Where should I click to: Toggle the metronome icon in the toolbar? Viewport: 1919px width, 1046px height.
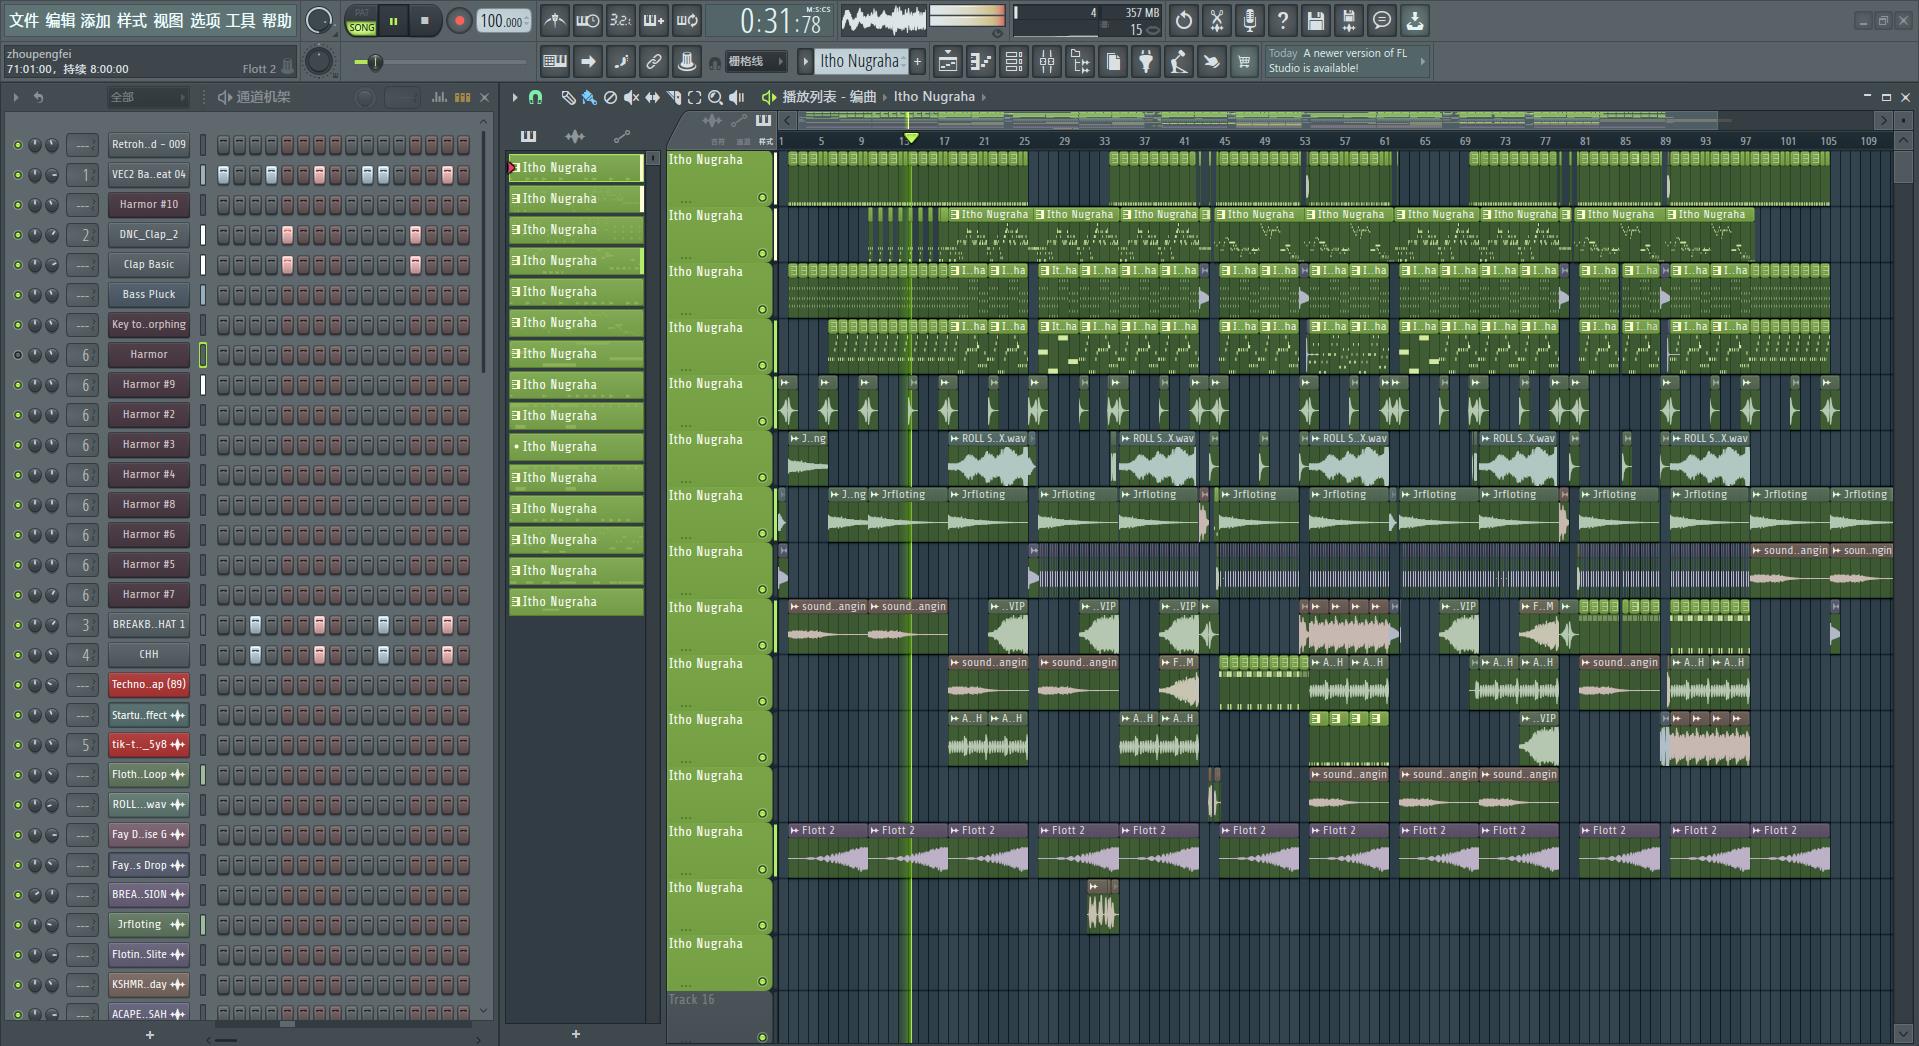click(x=554, y=20)
